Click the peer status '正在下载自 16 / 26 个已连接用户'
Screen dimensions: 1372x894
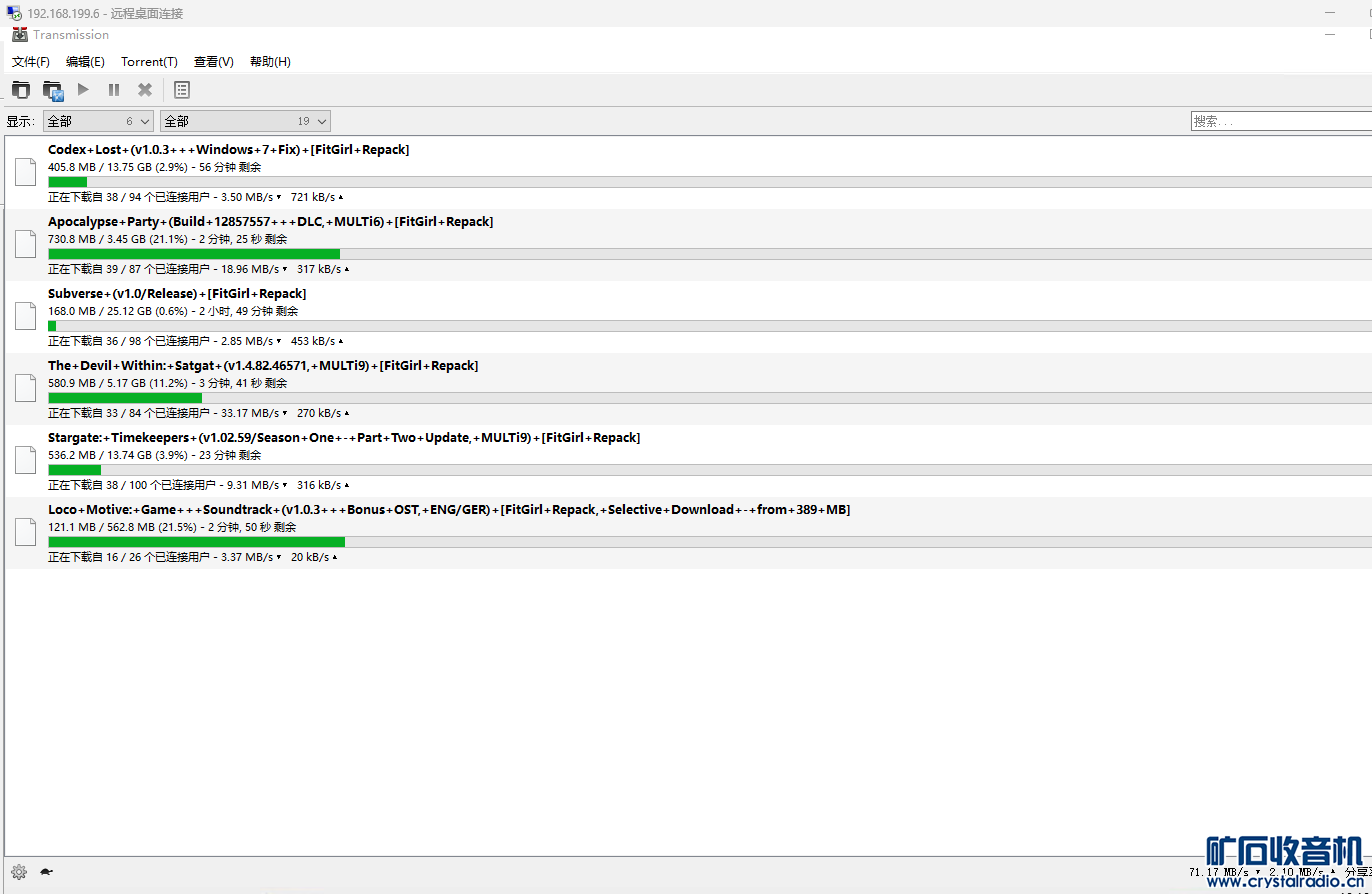pyautogui.click(x=129, y=558)
